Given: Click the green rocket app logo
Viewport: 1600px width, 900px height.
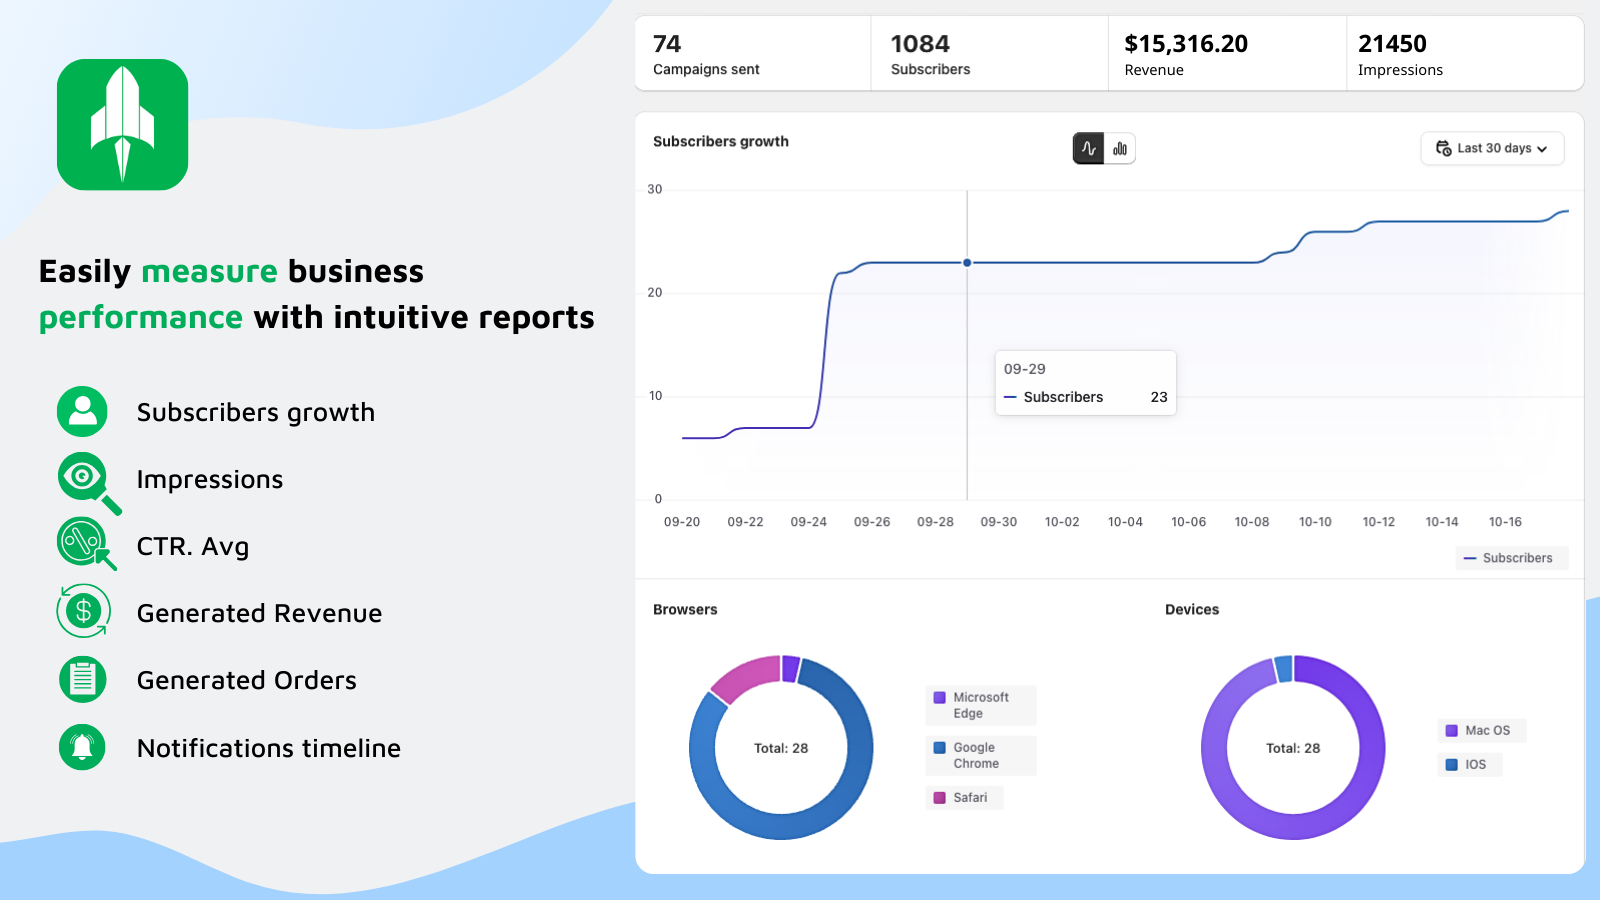Looking at the screenshot, I should [122, 124].
